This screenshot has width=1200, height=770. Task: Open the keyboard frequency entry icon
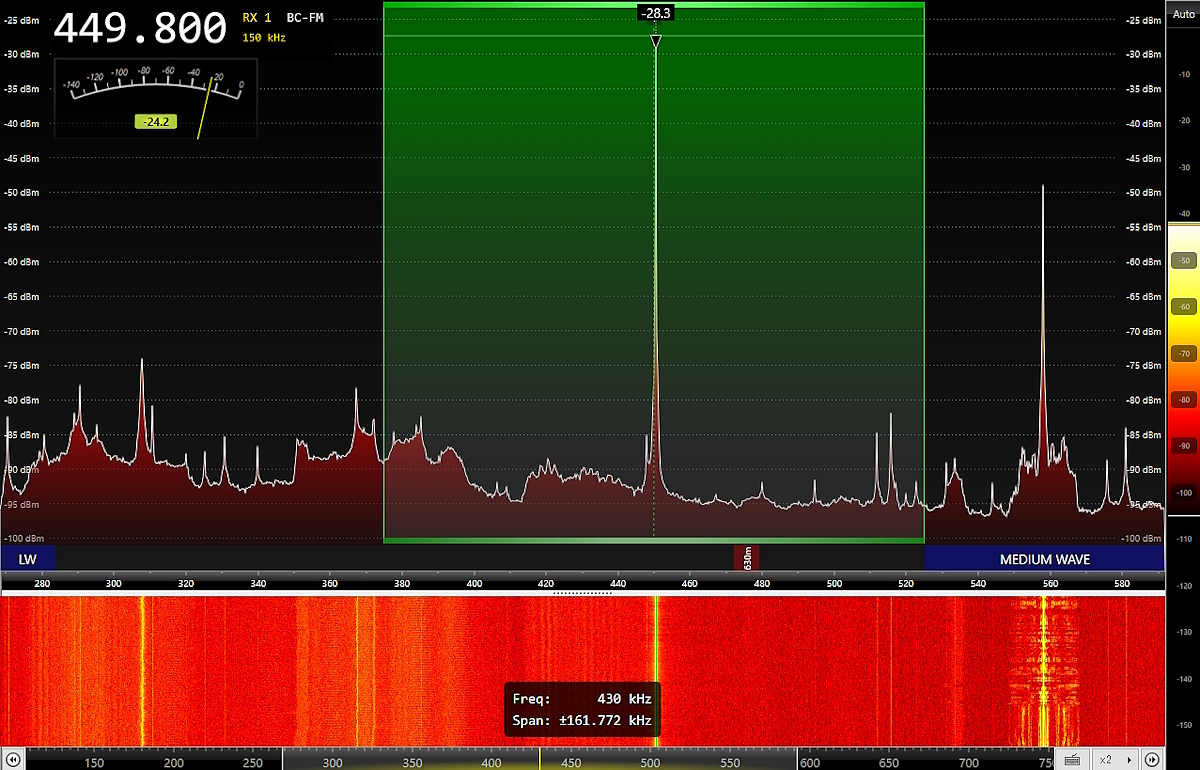coord(1071,760)
